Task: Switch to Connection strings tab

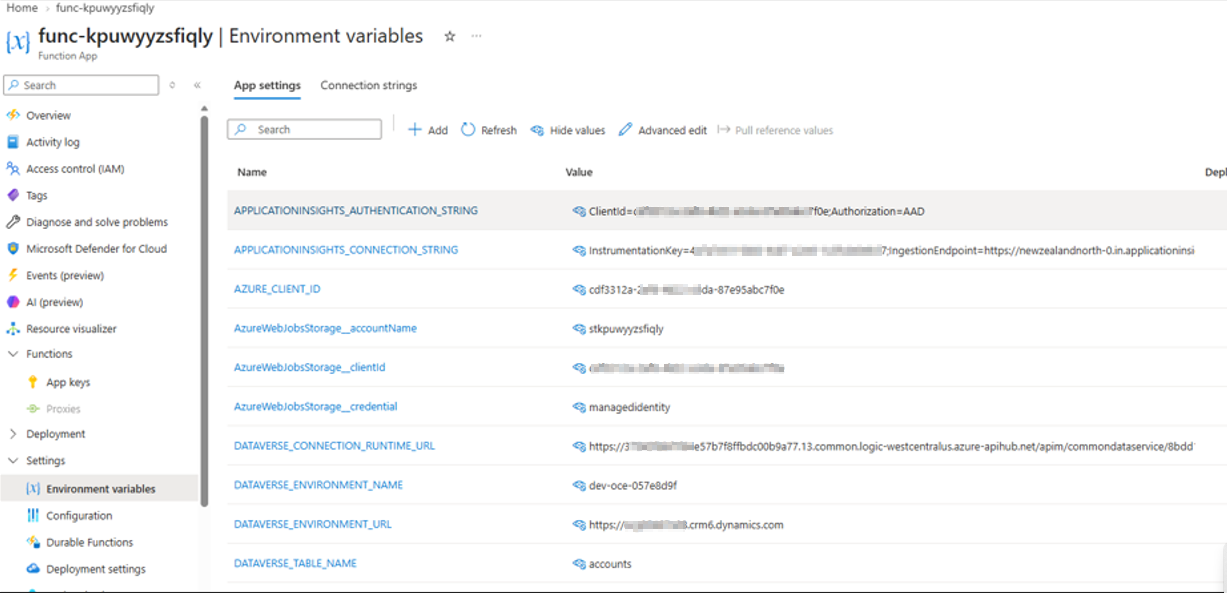Action: [x=369, y=86]
